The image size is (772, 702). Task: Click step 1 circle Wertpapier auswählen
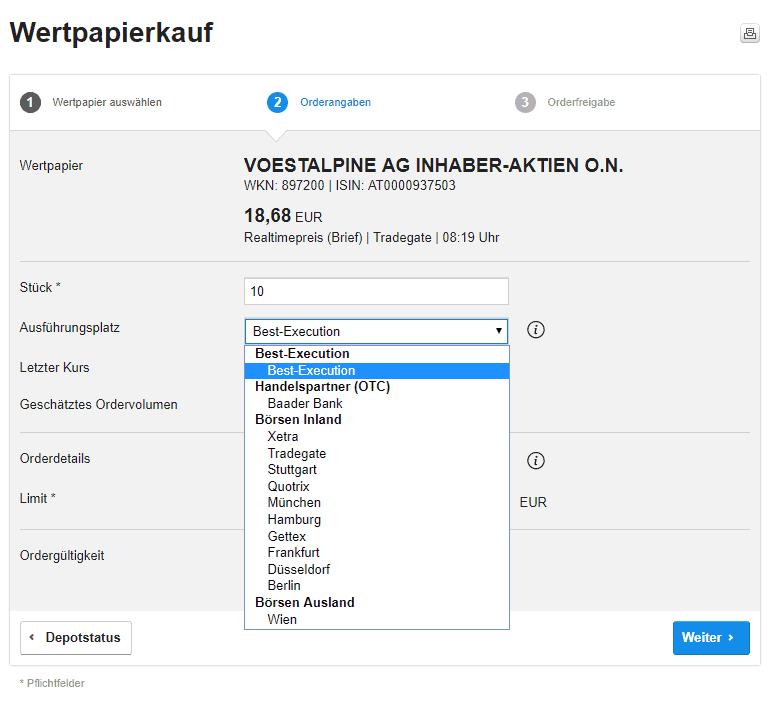(x=30, y=102)
